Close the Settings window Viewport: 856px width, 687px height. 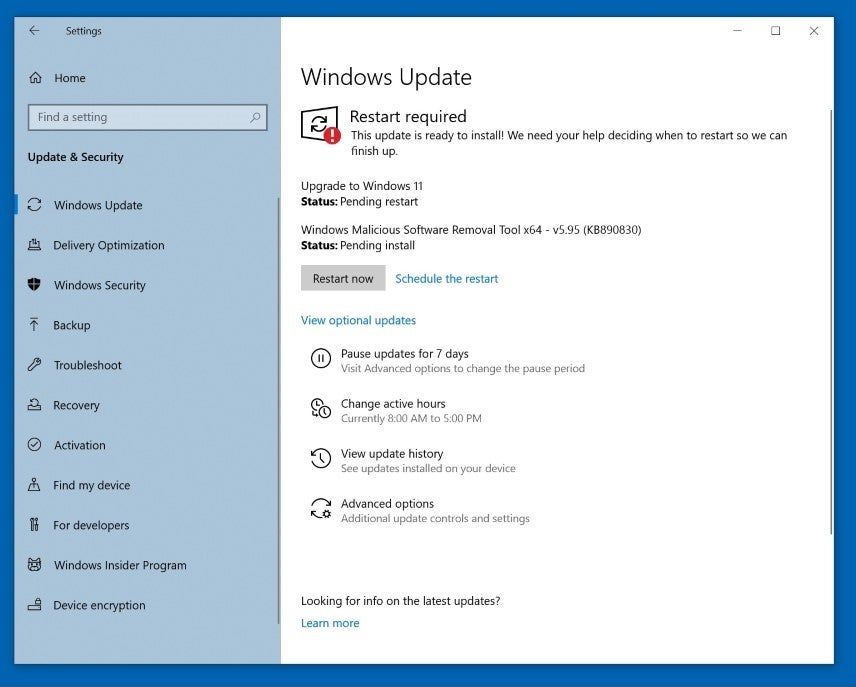813,31
